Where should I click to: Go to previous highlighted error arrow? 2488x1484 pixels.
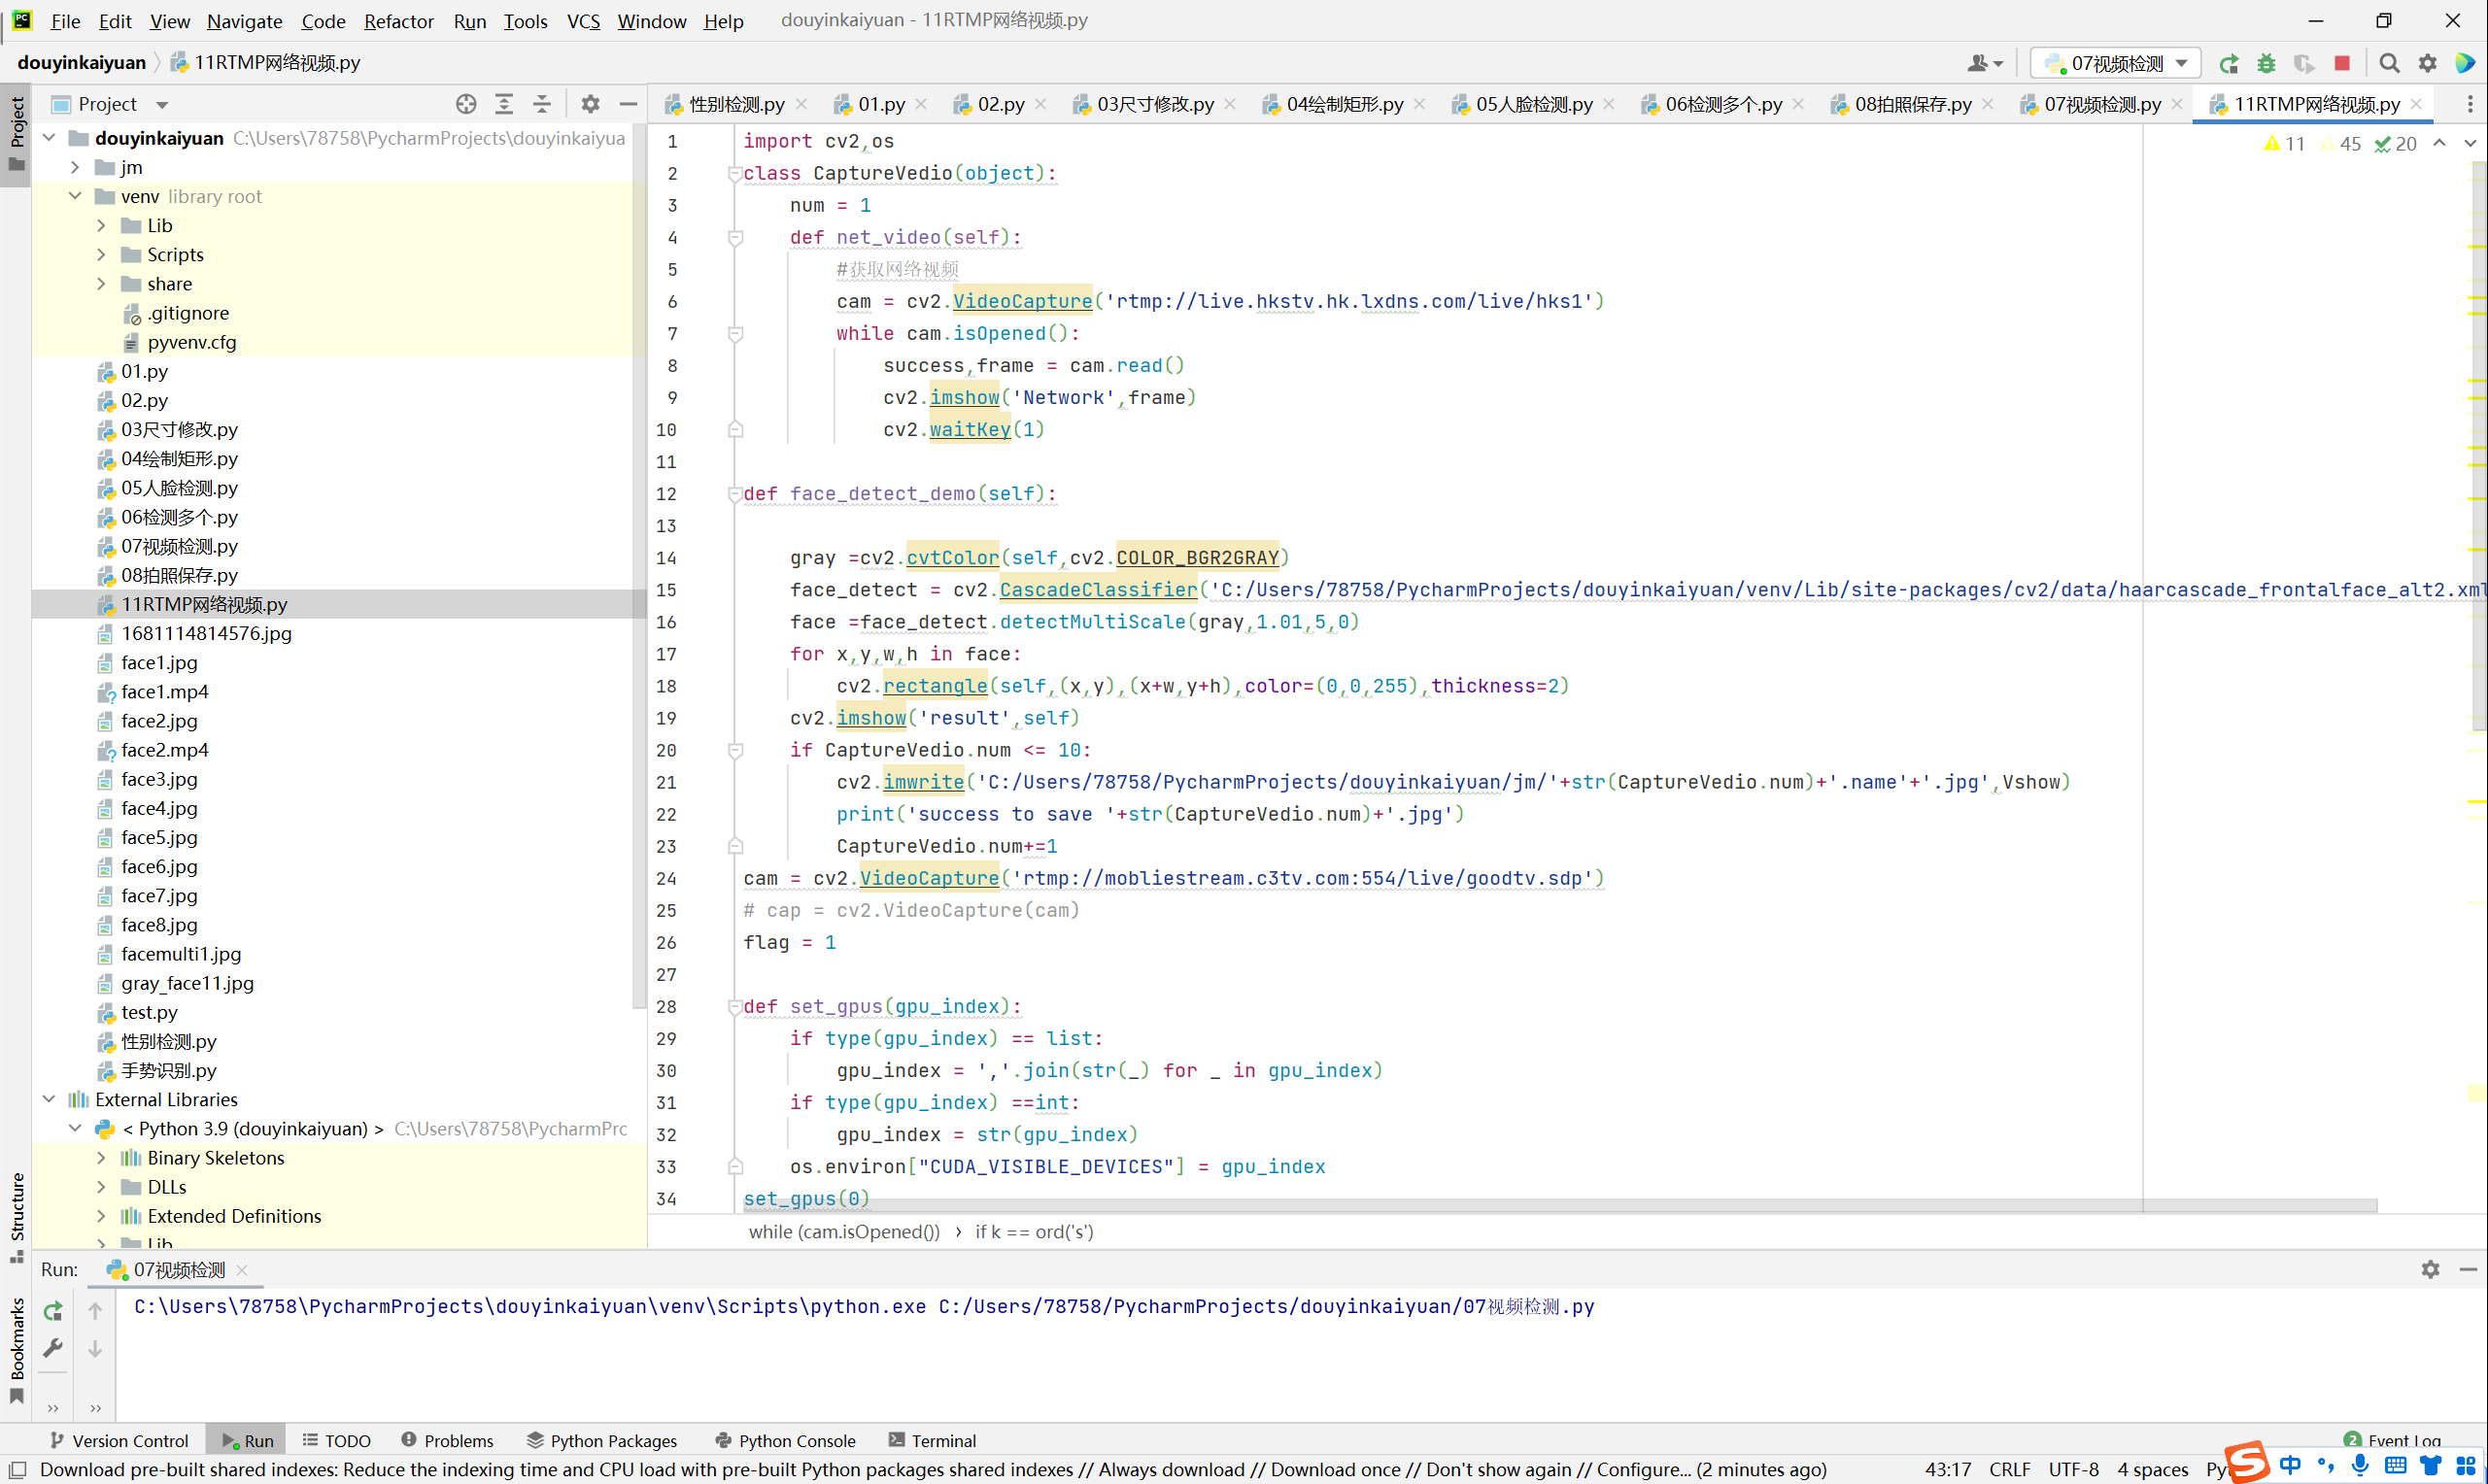click(x=2439, y=143)
